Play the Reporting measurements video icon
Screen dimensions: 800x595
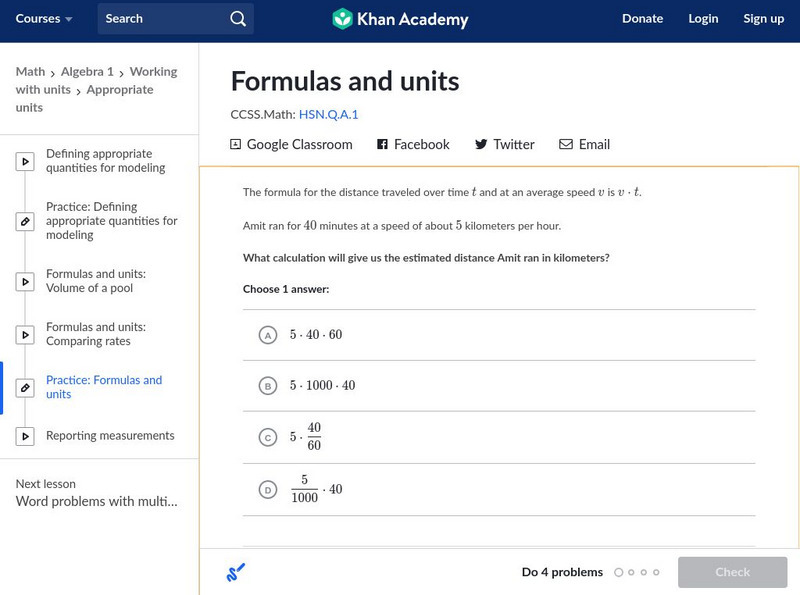(x=24, y=436)
